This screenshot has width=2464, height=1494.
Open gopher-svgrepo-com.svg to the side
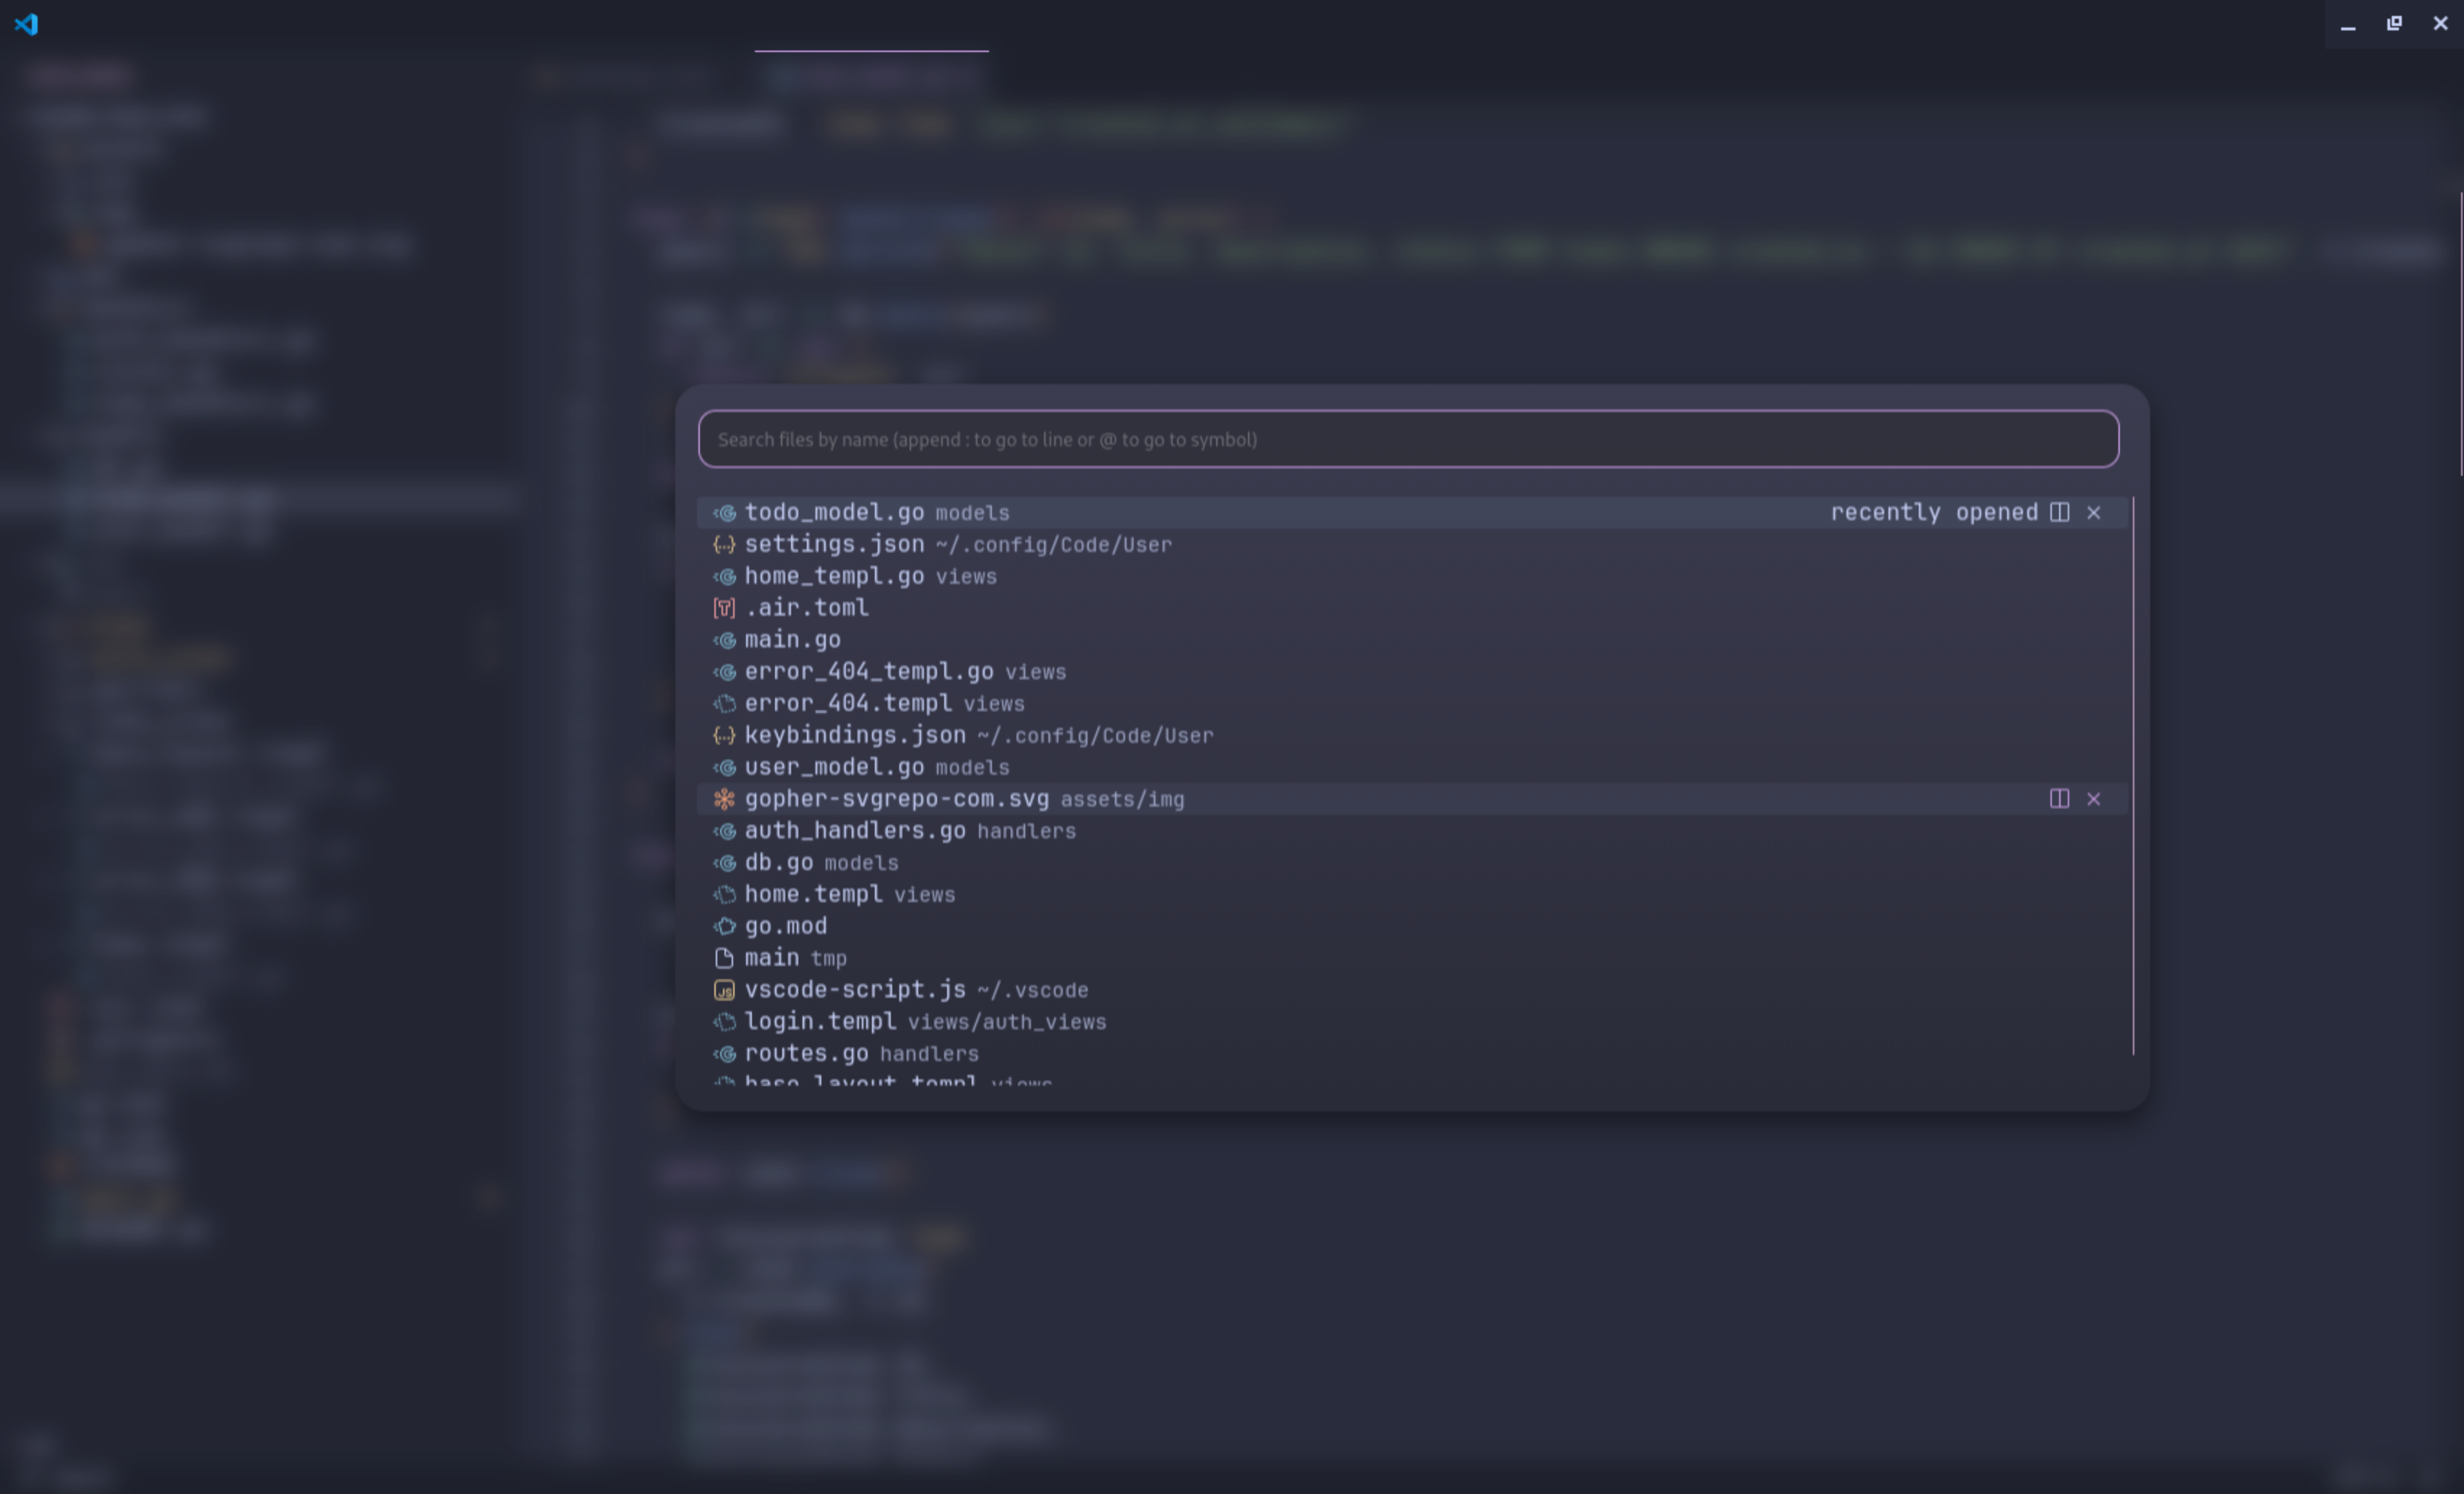[x=2059, y=799]
